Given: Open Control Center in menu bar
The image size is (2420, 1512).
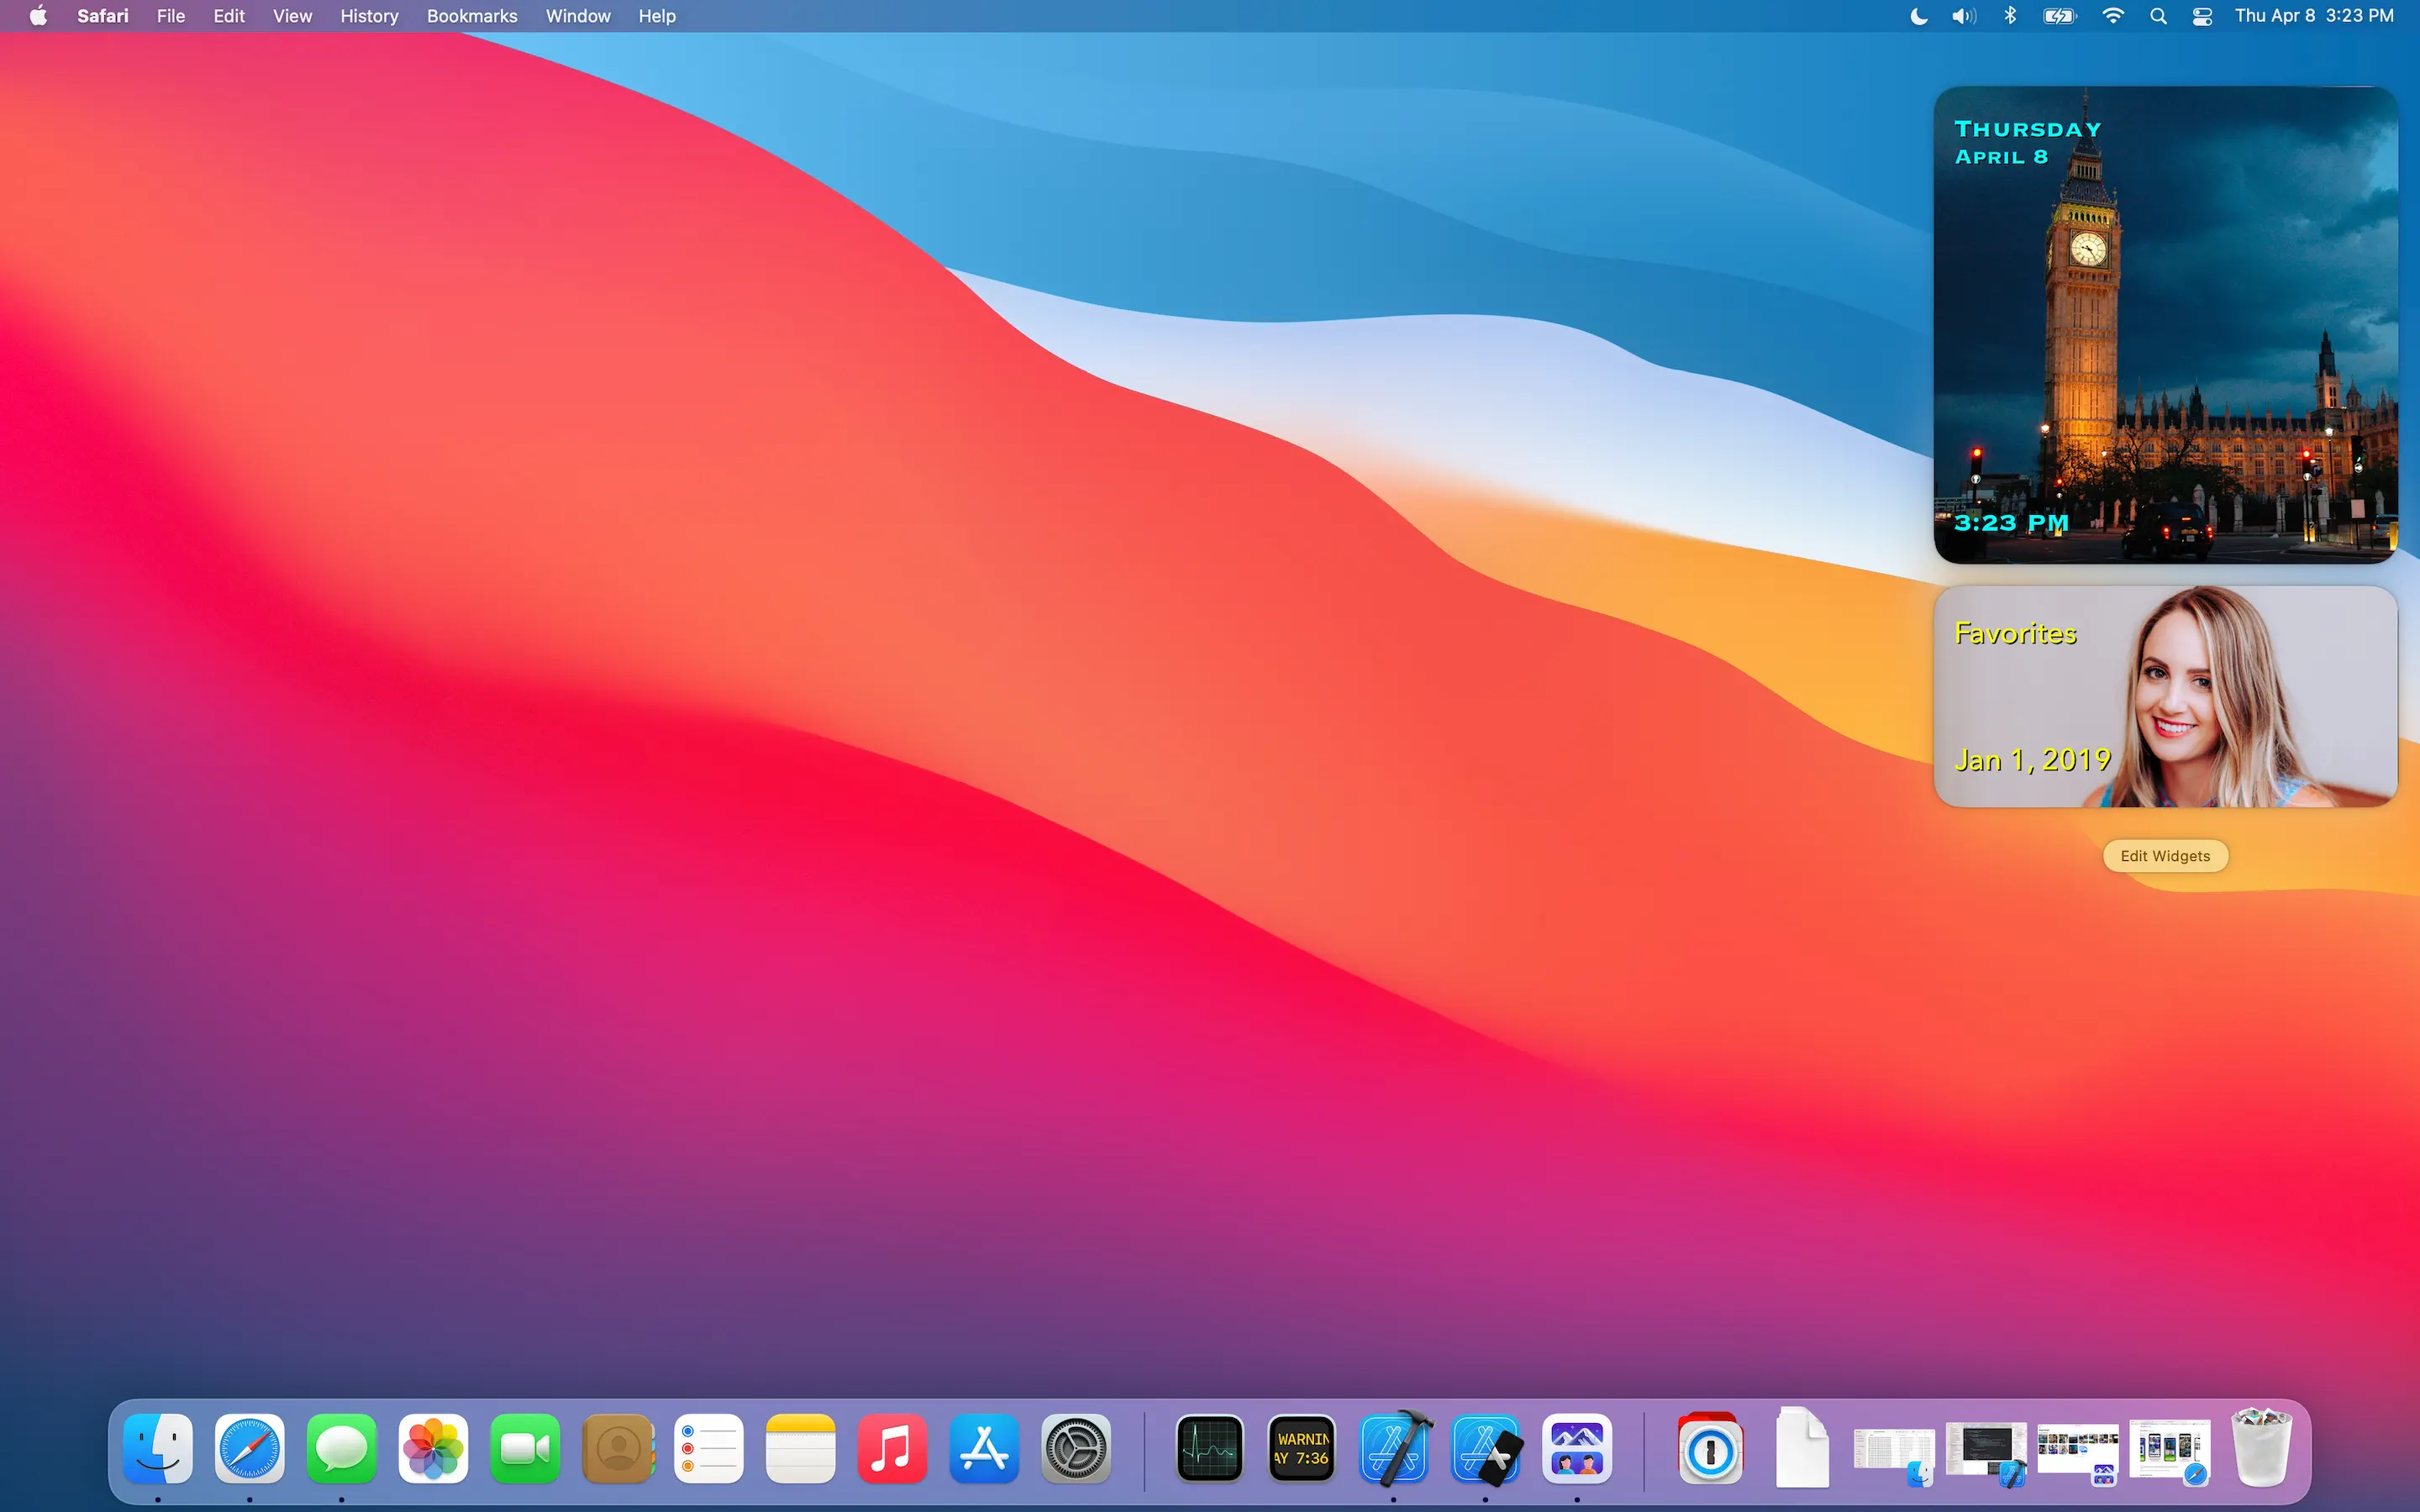Looking at the screenshot, I should (x=2202, y=16).
